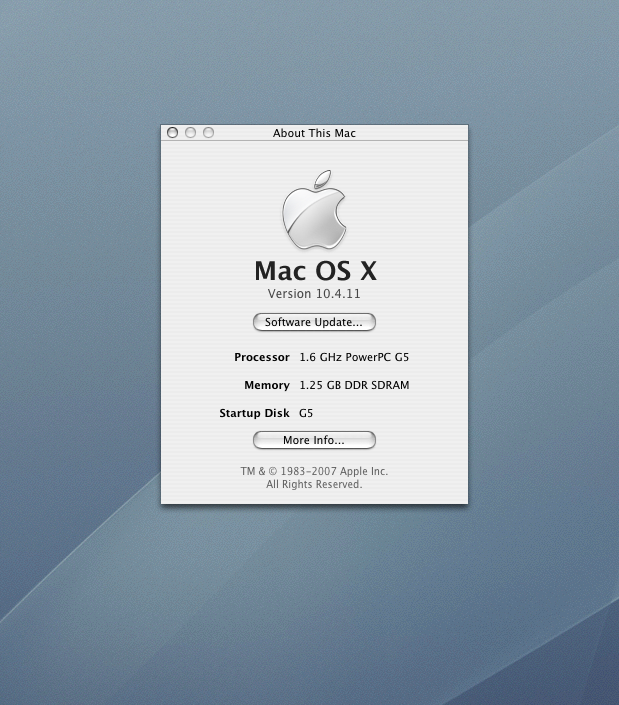Click the Mac OS X heading
Viewport: 619px width, 705px height.
click(x=315, y=271)
